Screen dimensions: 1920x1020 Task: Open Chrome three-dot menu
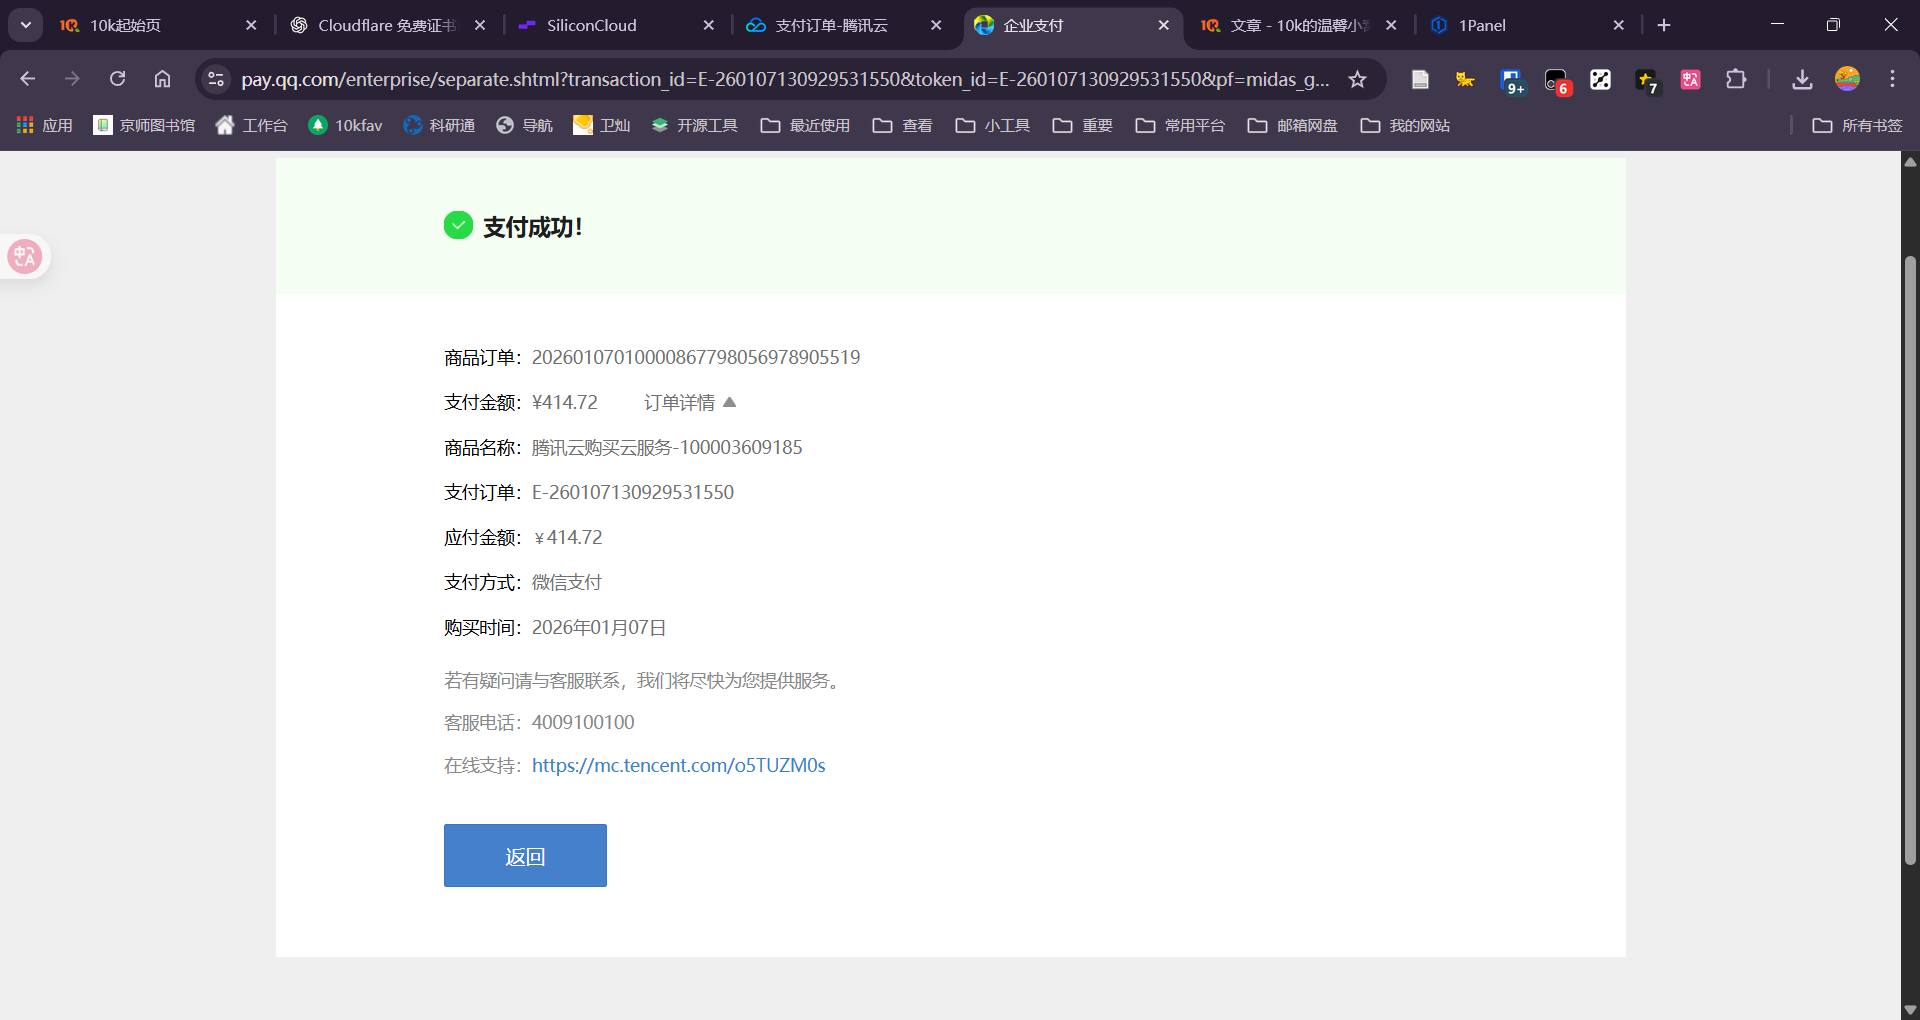pos(1892,79)
